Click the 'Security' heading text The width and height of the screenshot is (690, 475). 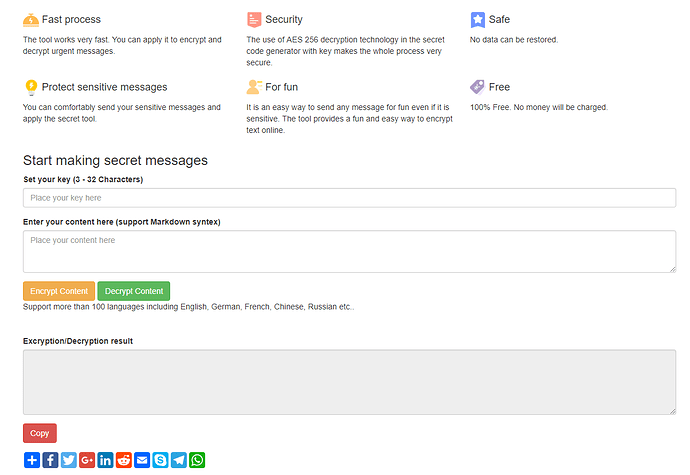pos(284,19)
